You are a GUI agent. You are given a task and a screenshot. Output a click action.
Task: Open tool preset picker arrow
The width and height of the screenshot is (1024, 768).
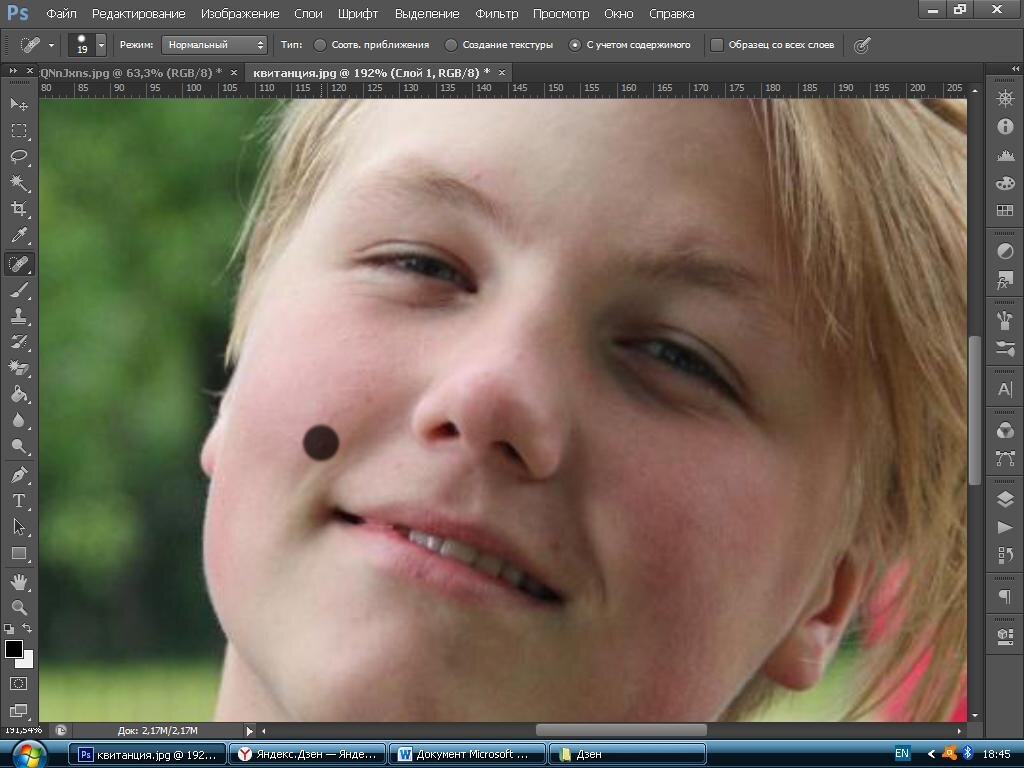(x=52, y=45)
